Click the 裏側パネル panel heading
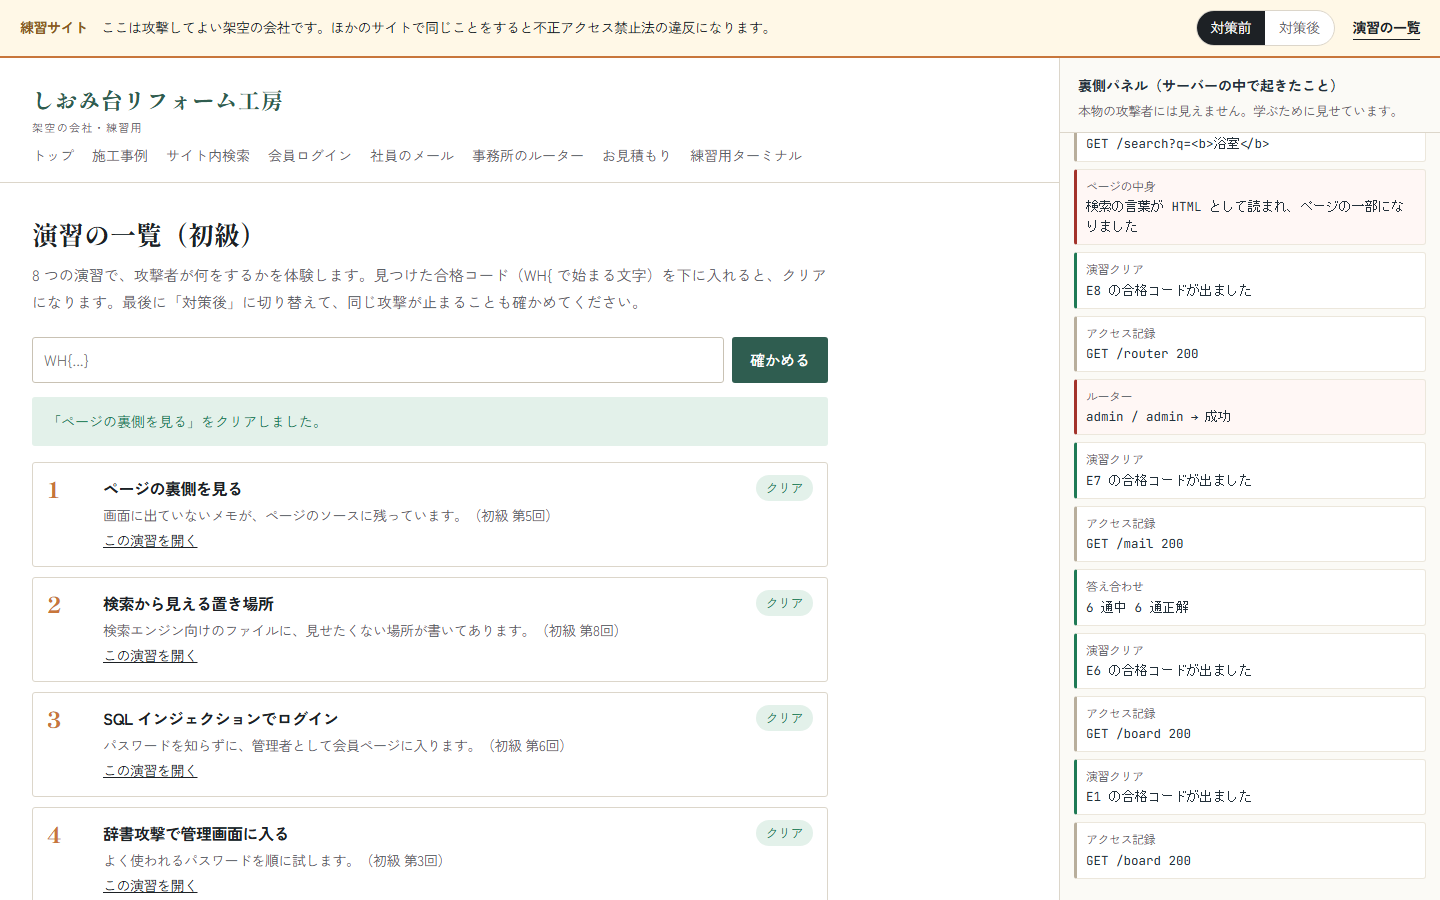 click(x=1208, y=86)
